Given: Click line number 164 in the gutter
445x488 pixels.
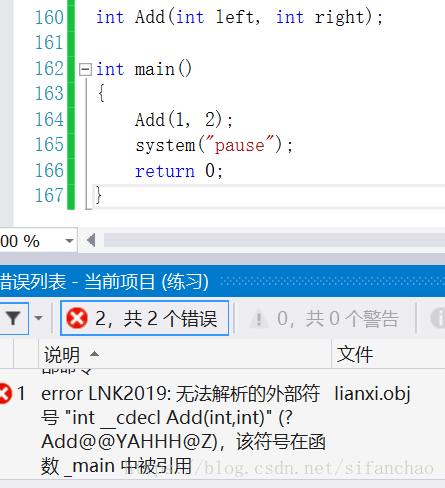Looking at the screenshot, I should tap(49, 119).
